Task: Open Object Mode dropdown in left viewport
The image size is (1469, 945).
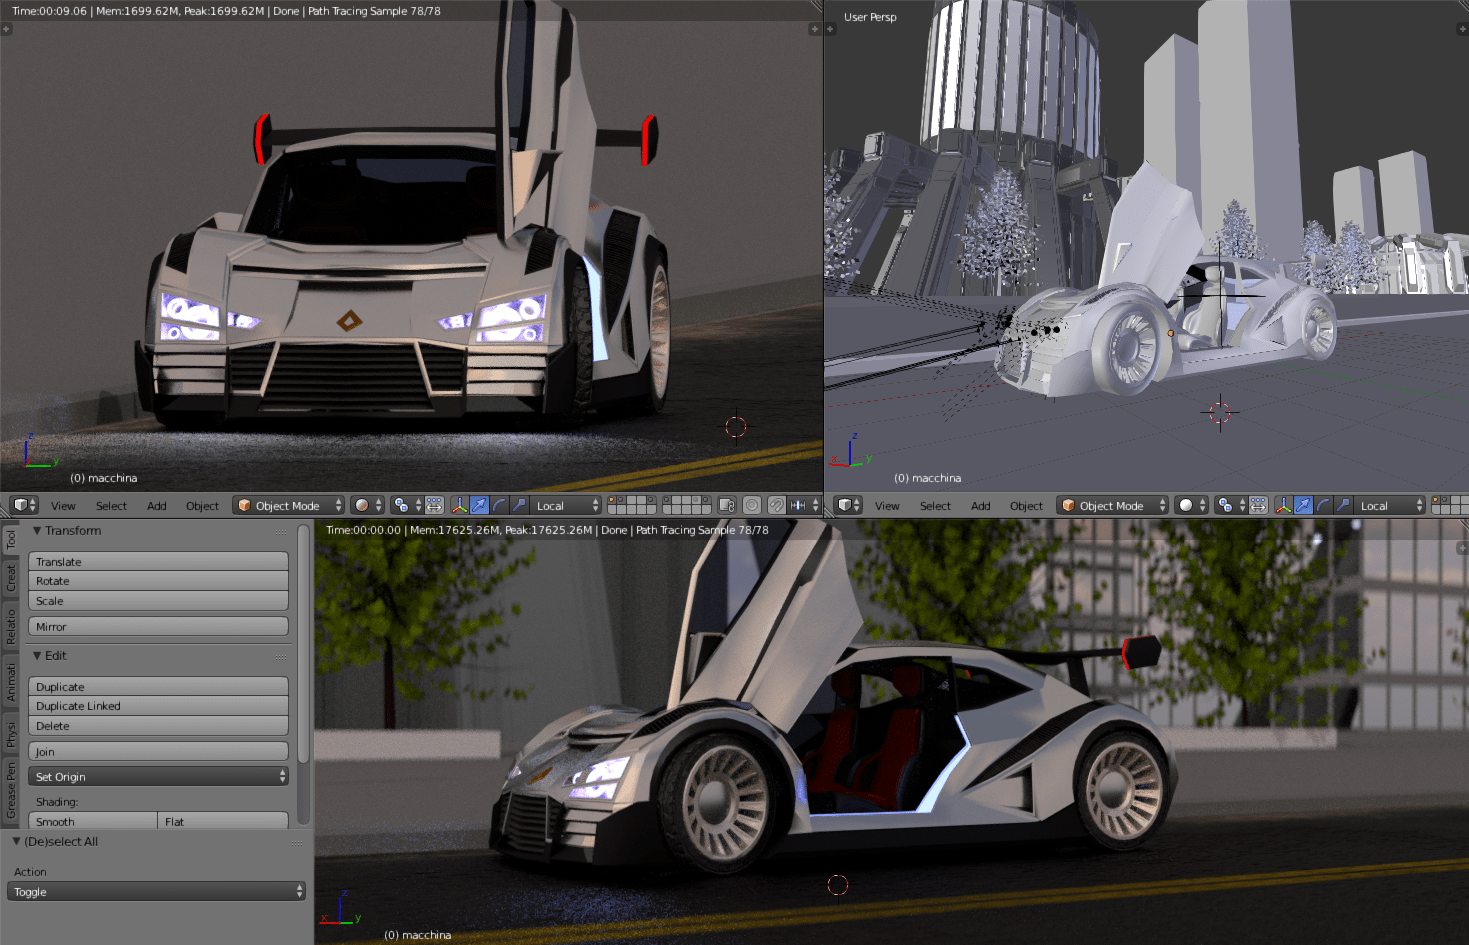Action: click(x=289, y=505)
